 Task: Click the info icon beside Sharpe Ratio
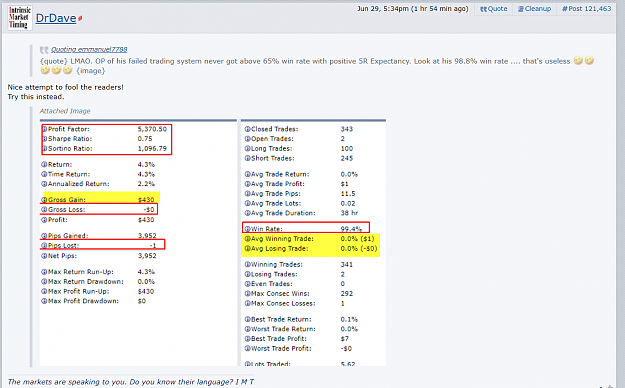(45, 139)
